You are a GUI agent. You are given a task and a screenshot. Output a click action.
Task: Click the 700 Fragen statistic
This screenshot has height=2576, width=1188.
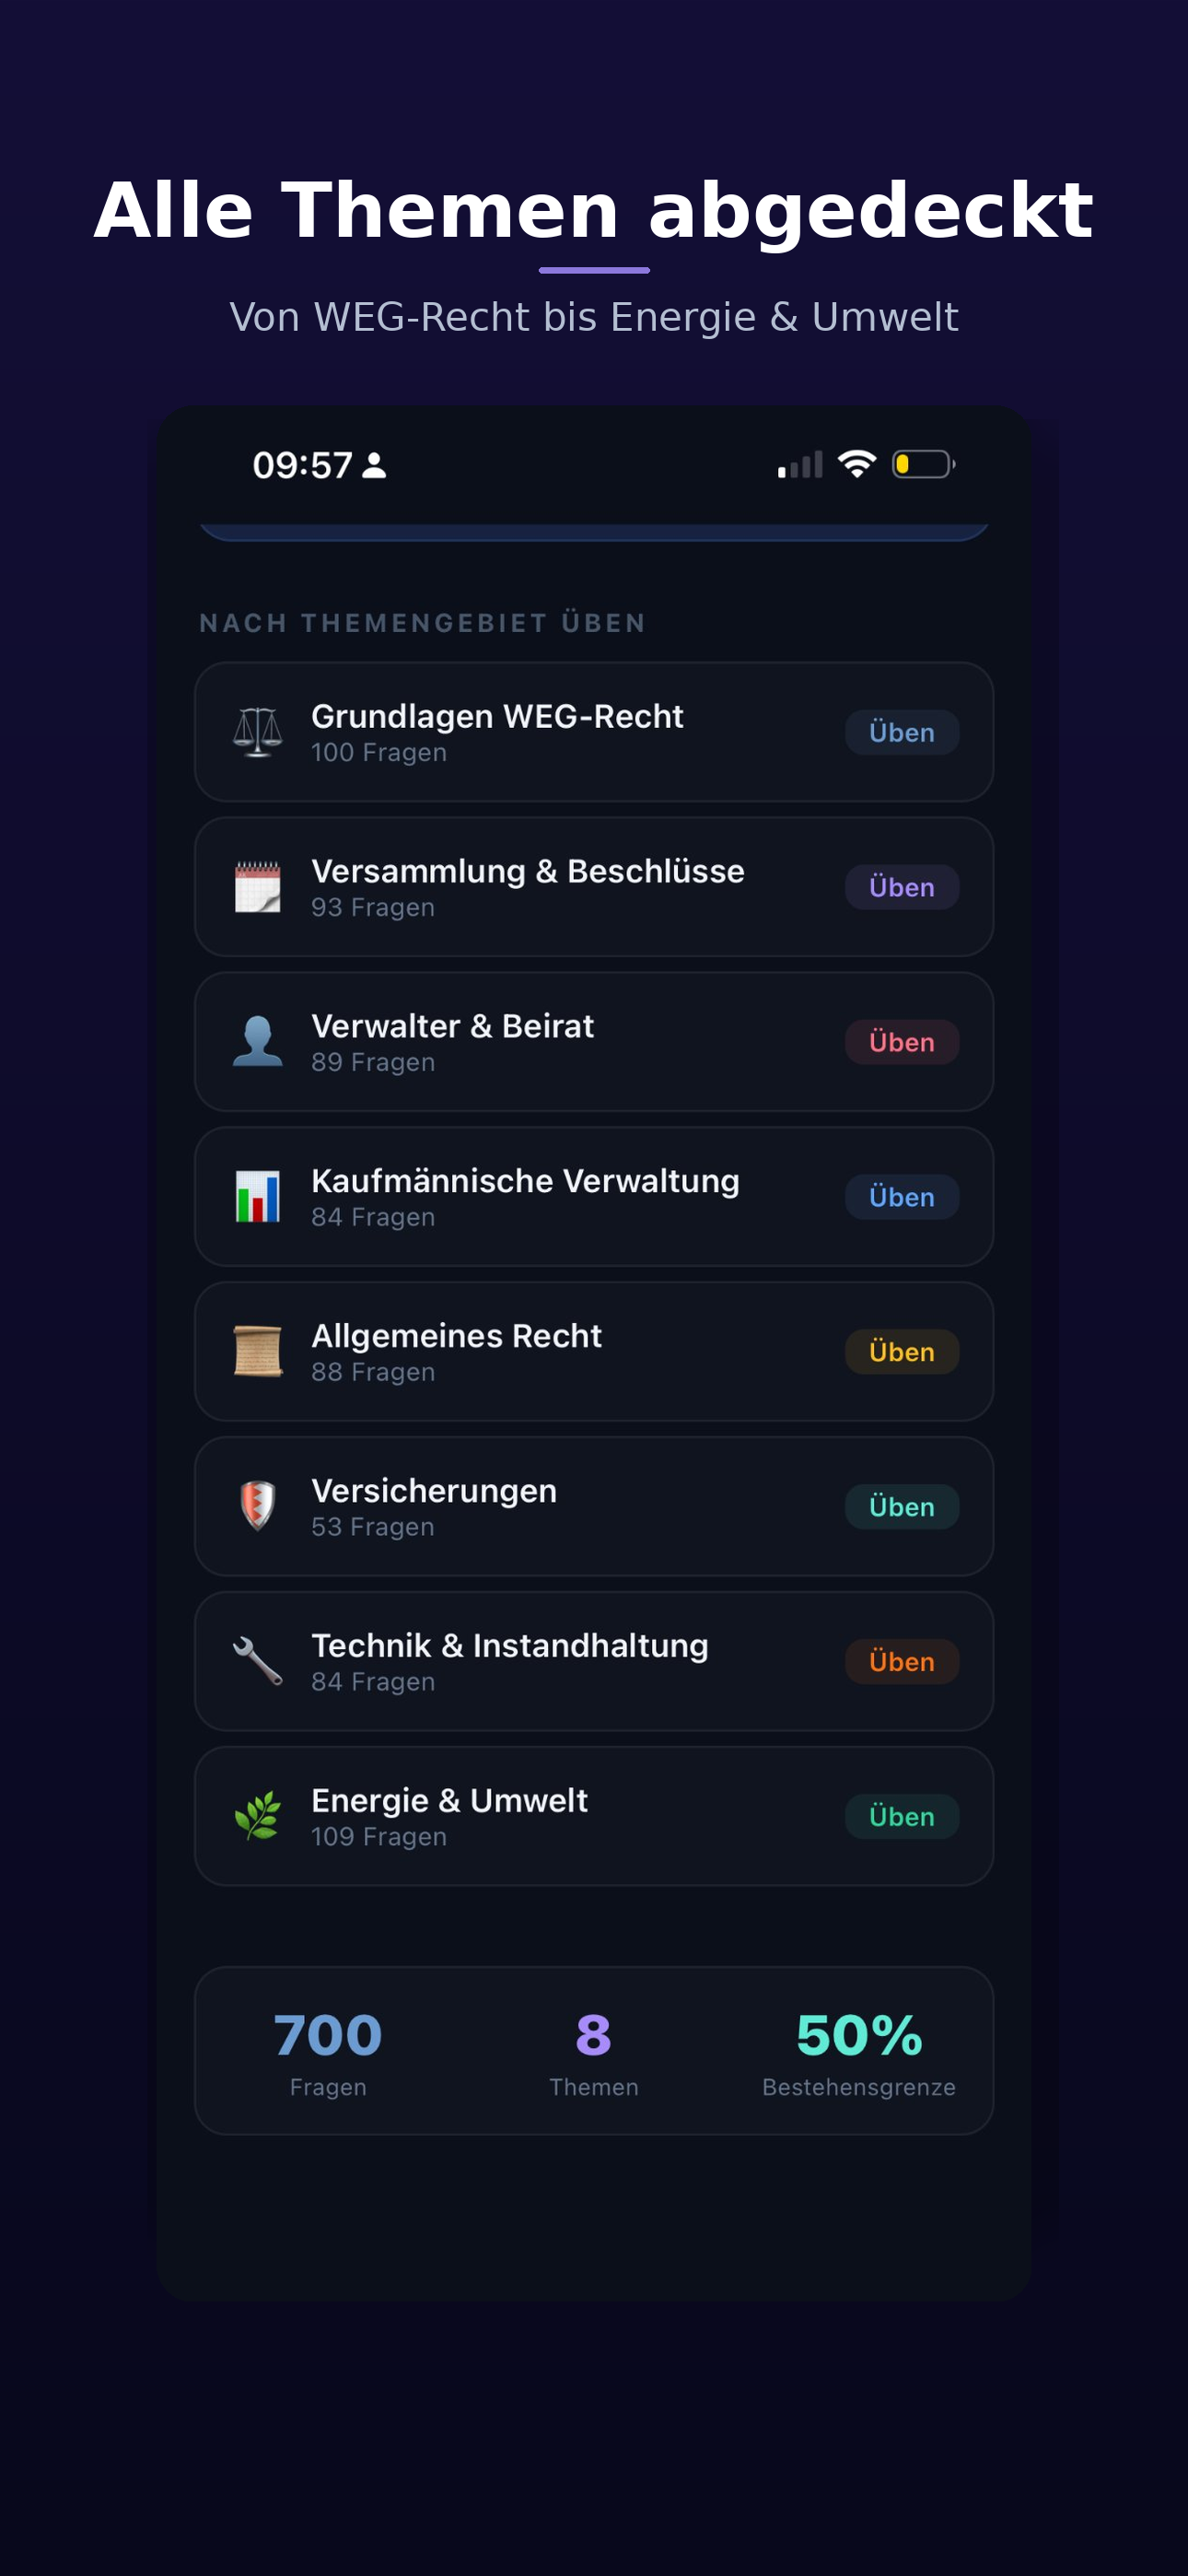(328, 2051)
